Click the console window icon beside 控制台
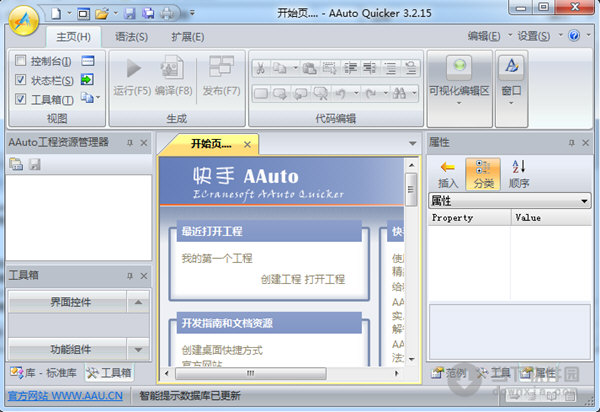This screenshot has width=600, height=412. [88, 61]
